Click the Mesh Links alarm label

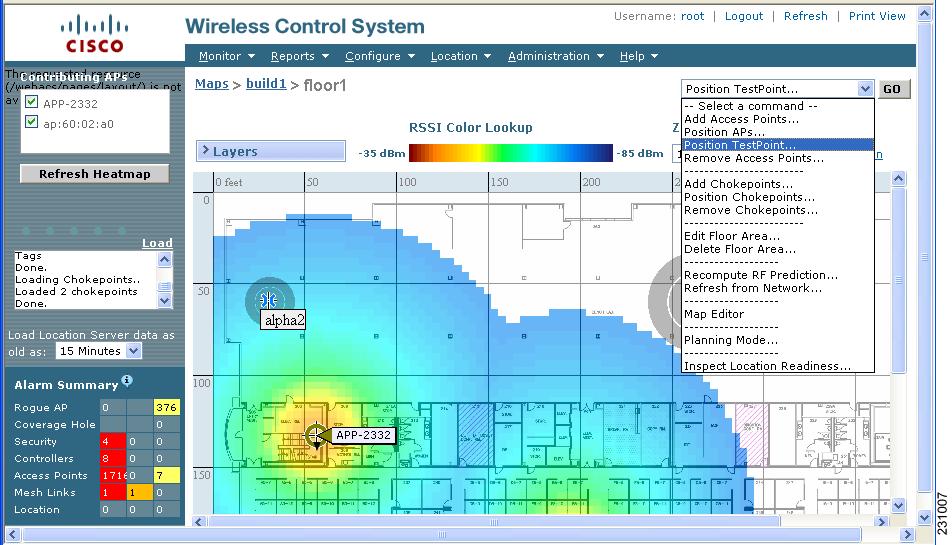45,492
